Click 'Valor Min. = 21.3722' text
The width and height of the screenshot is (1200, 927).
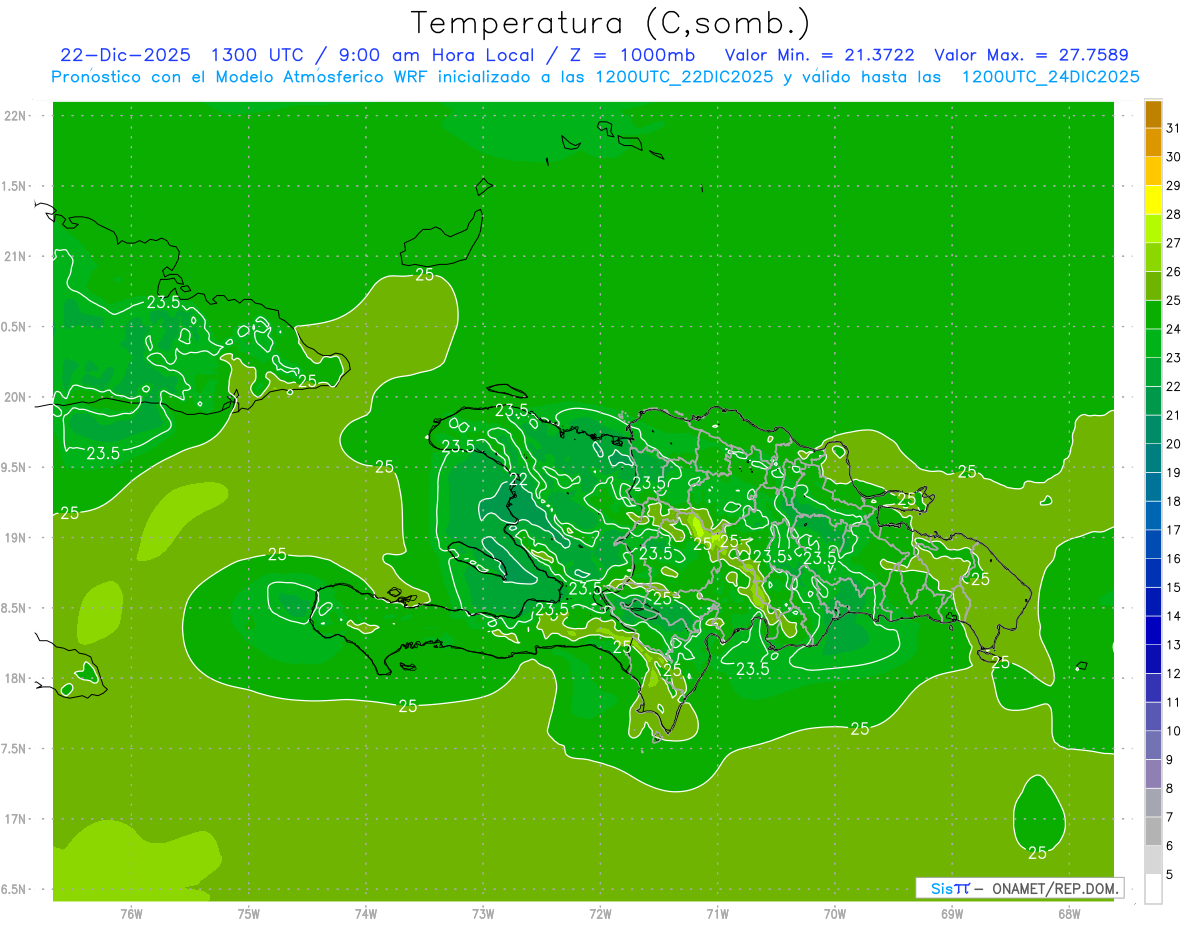(x=820, y=55)
